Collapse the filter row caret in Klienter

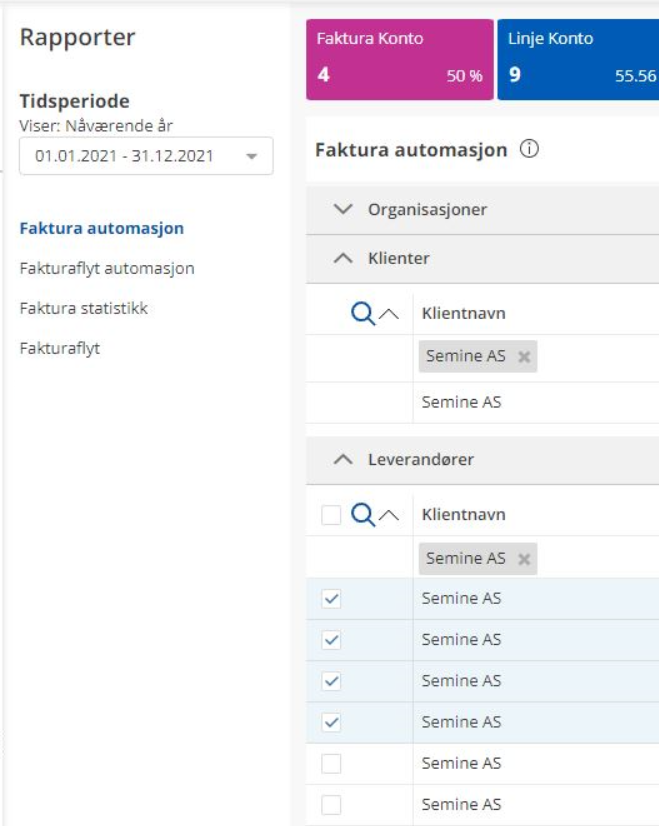pyautogui.click(x=390, y=314)
